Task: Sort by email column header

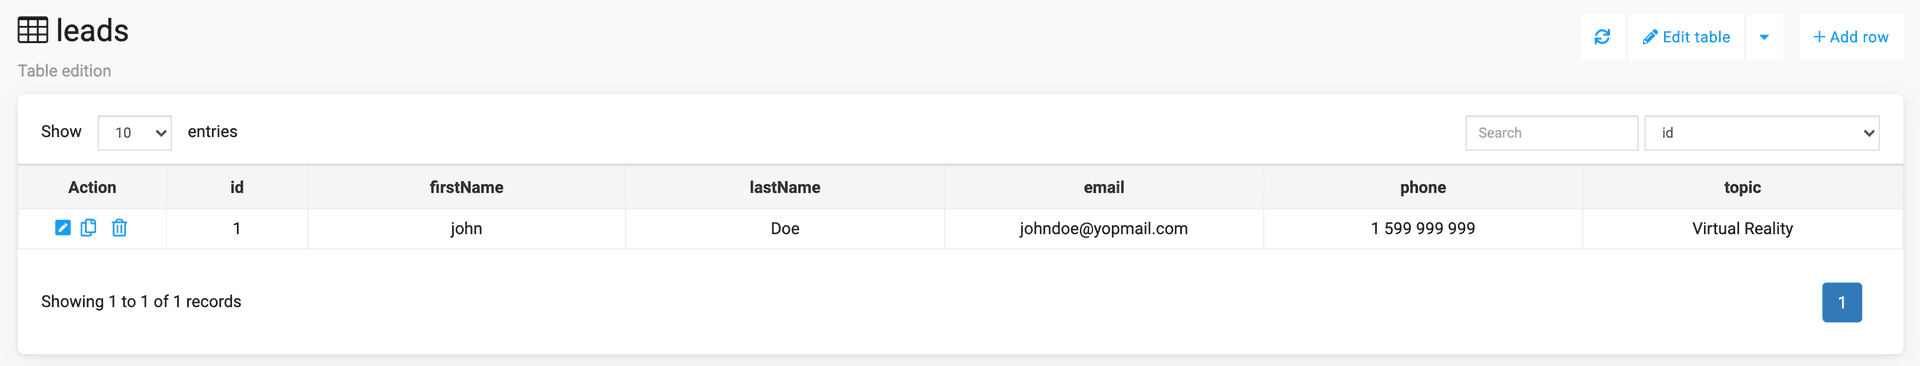Action: coord(1104,187)
